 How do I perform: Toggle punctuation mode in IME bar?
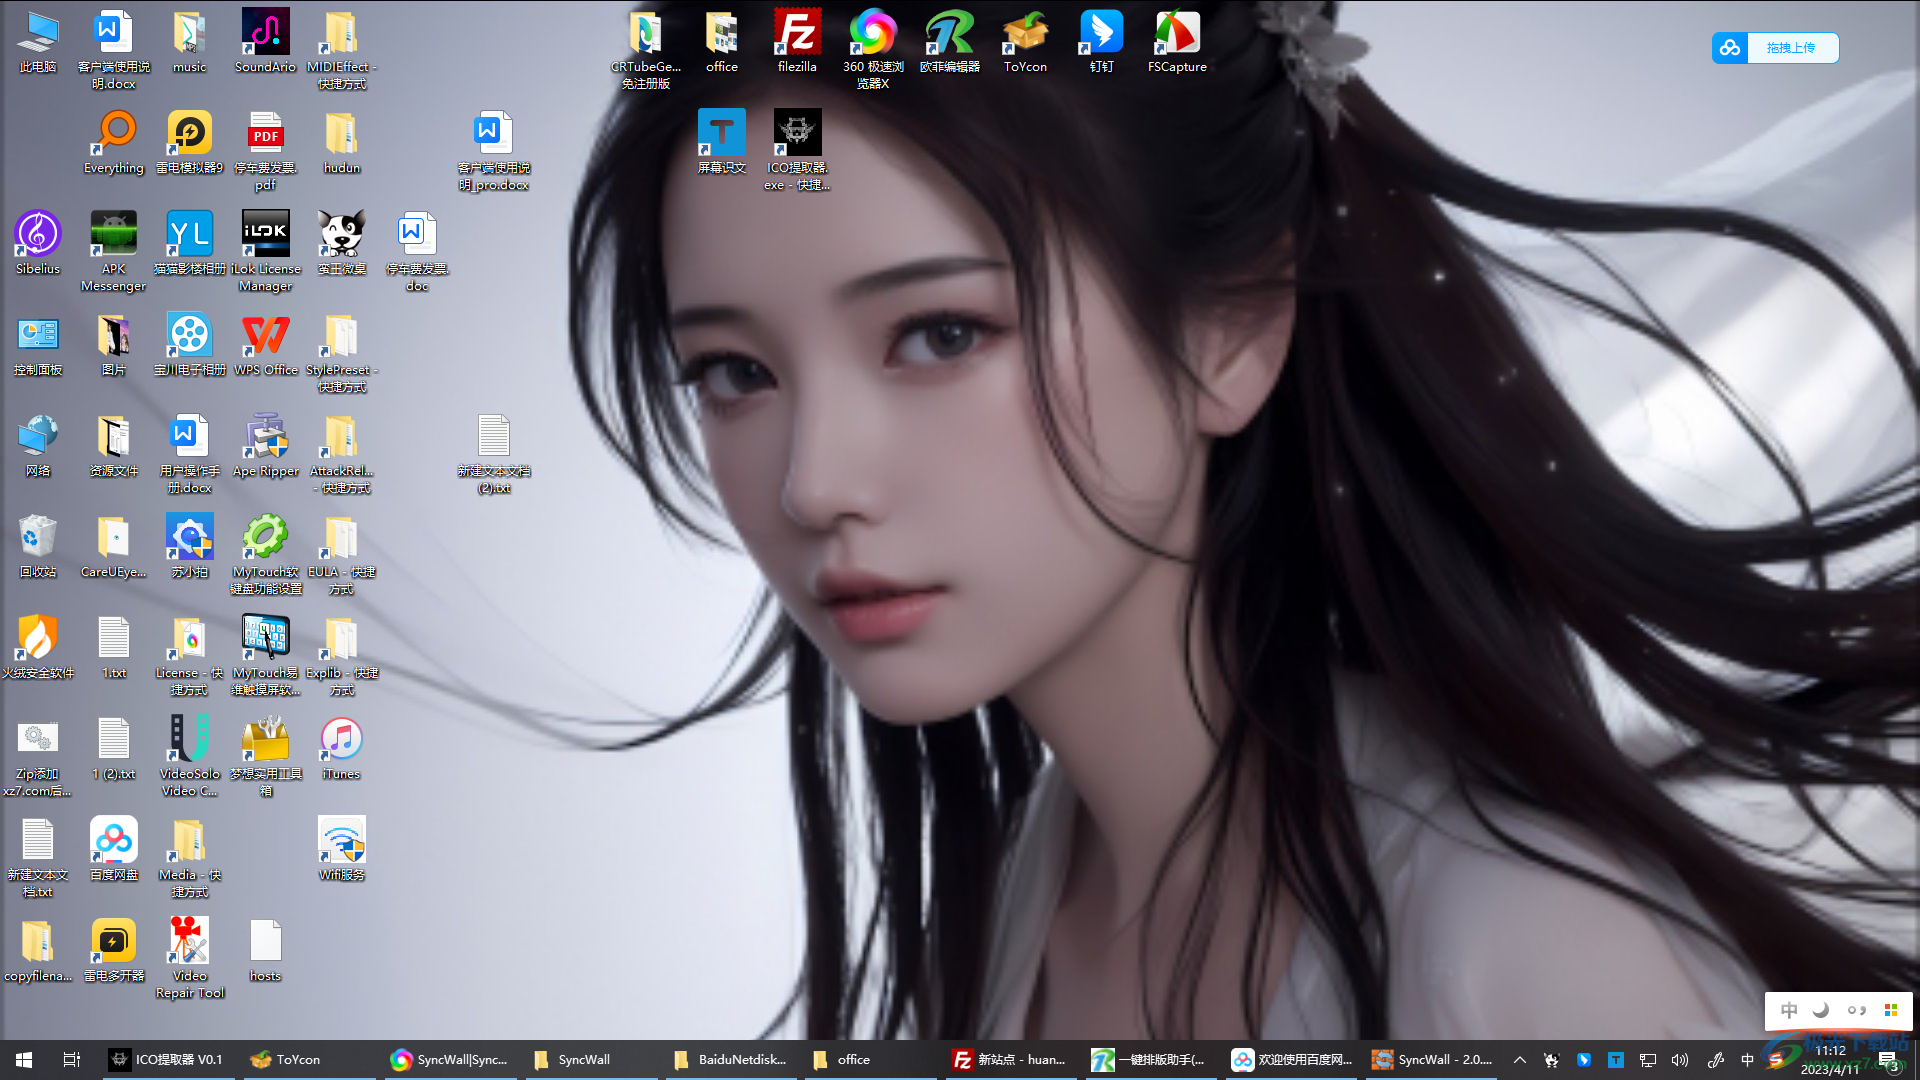tap(1857, 1010)
